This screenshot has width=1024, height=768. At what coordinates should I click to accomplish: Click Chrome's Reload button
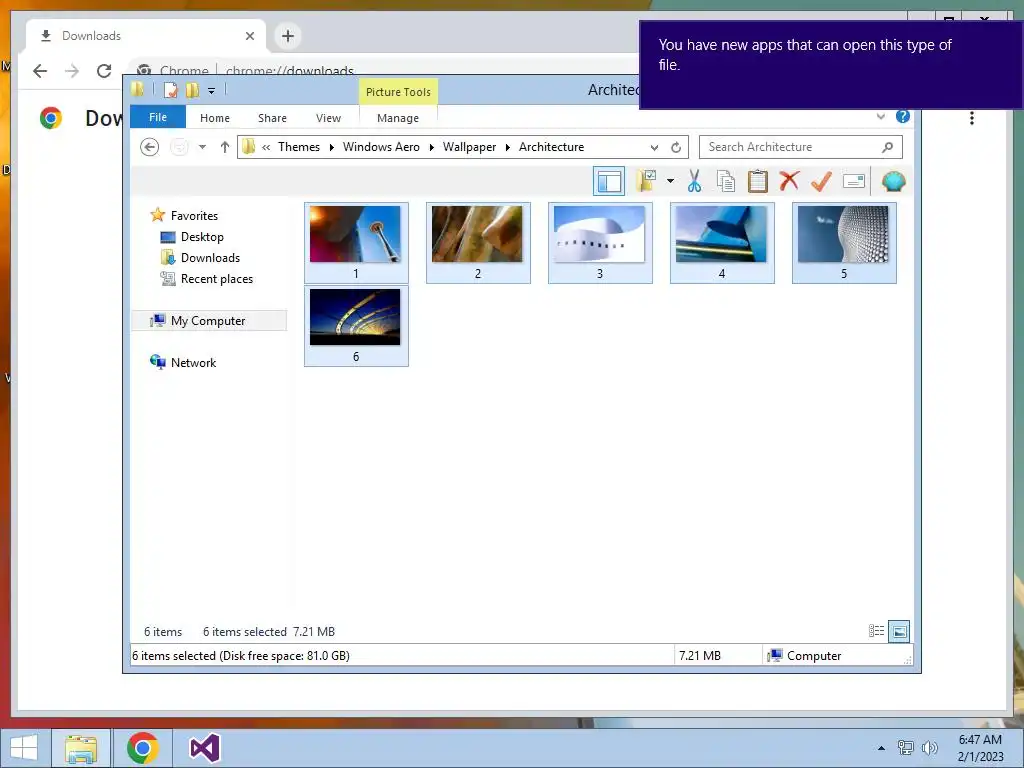tap(104, 71)
